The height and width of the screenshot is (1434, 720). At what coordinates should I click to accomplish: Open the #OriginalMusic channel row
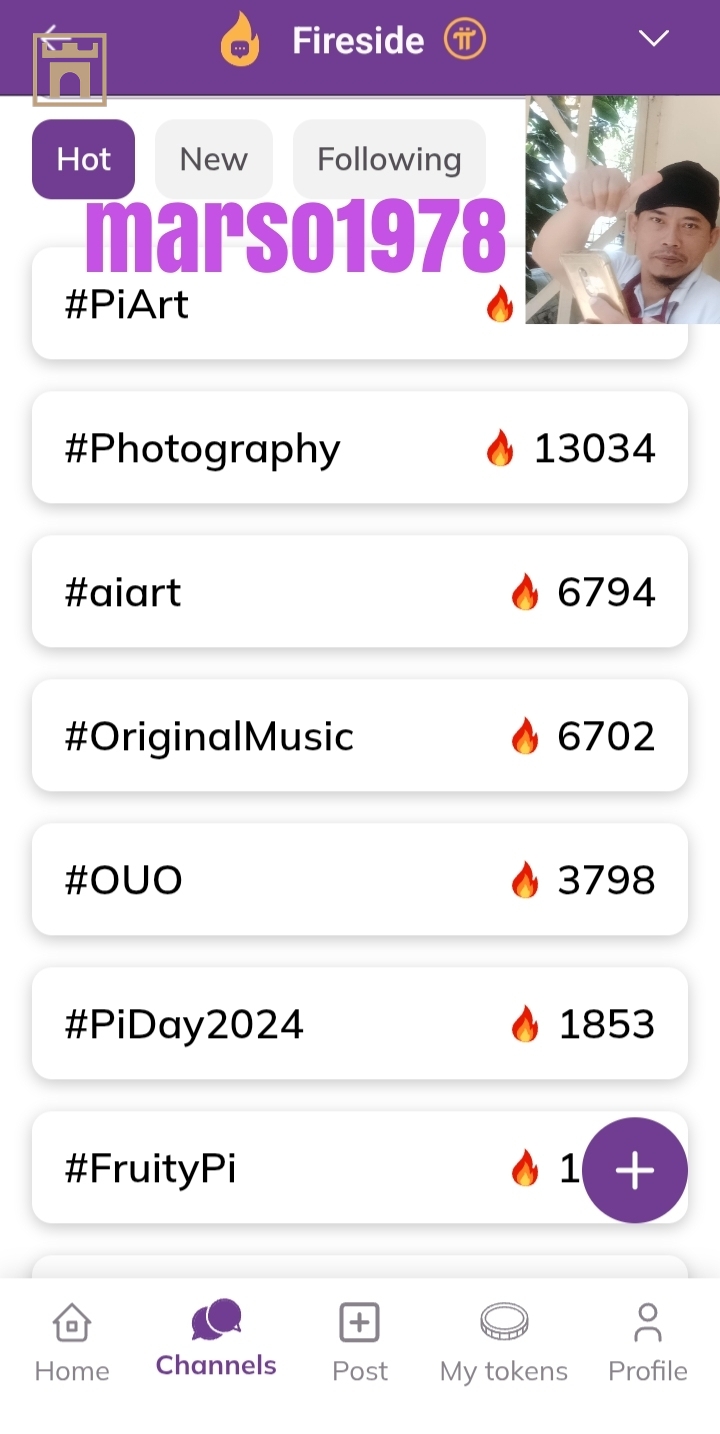(360, 736)
